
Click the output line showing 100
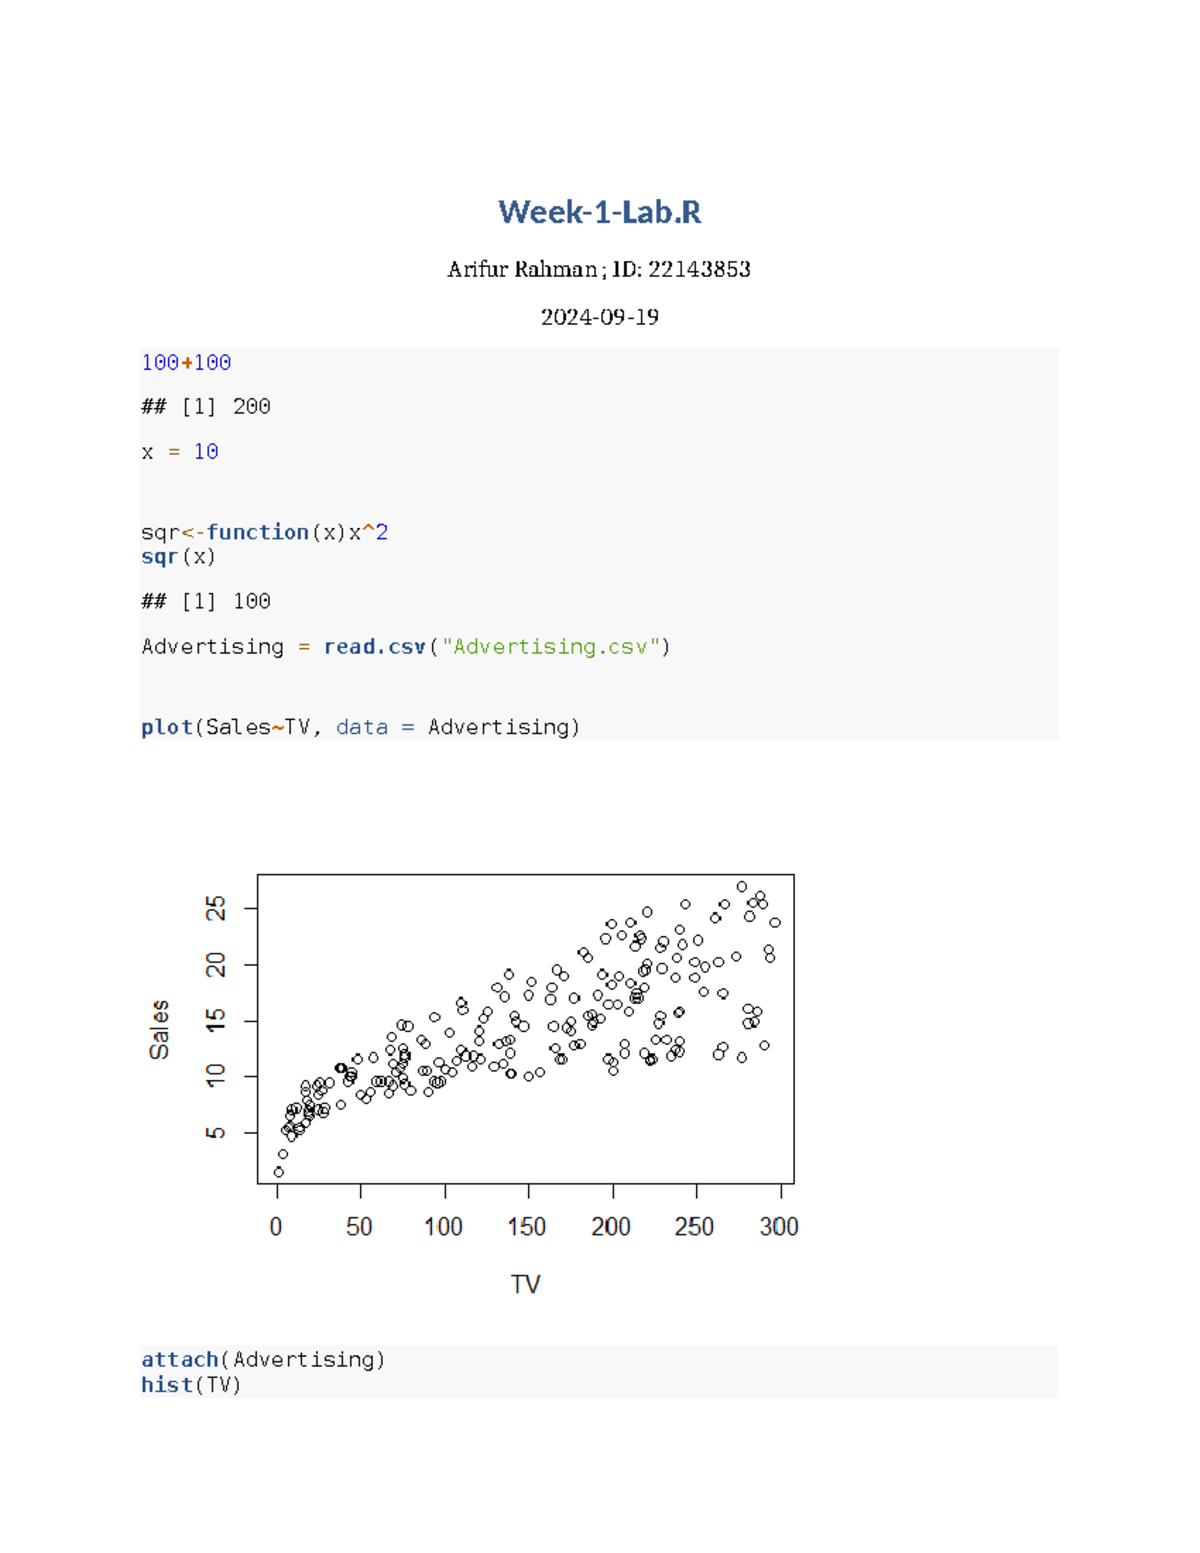(206, 601)
